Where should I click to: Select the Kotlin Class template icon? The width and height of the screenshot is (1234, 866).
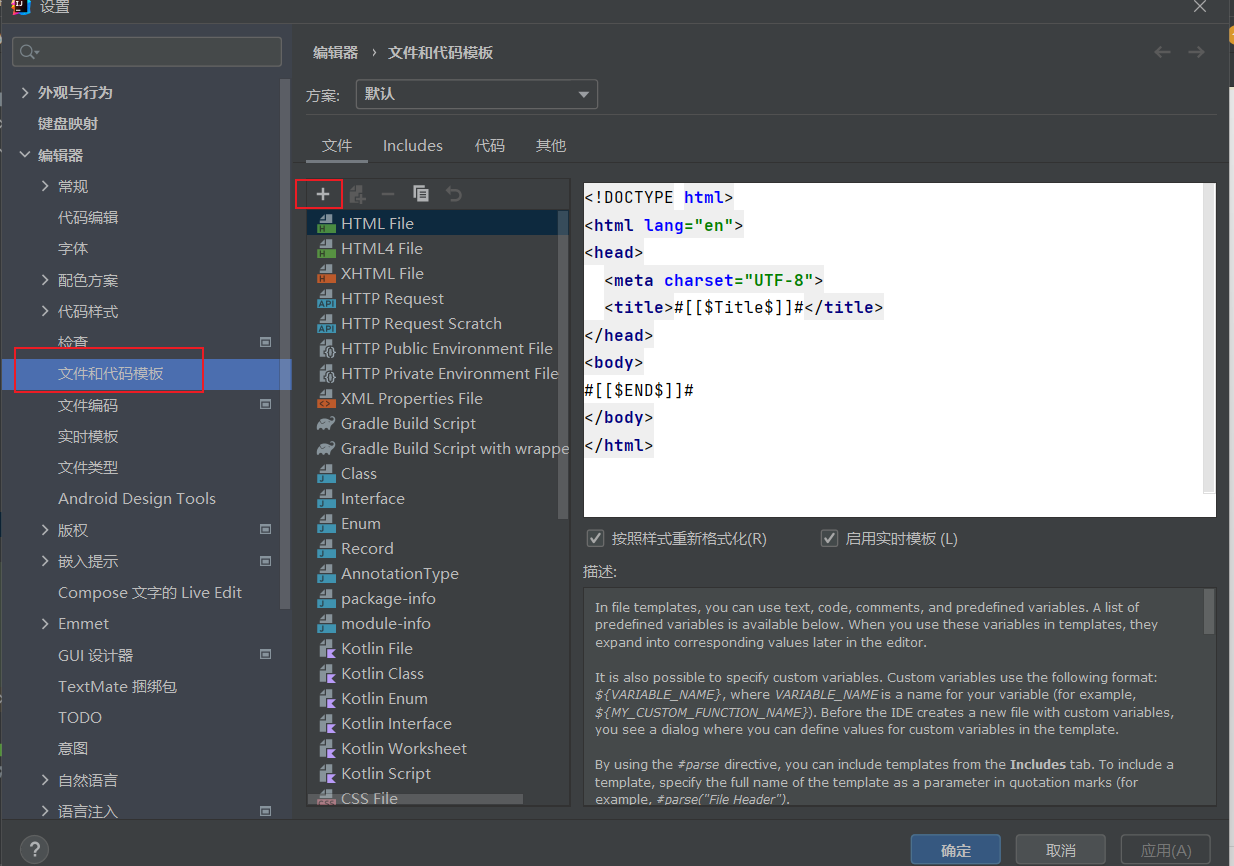[326, 673]
